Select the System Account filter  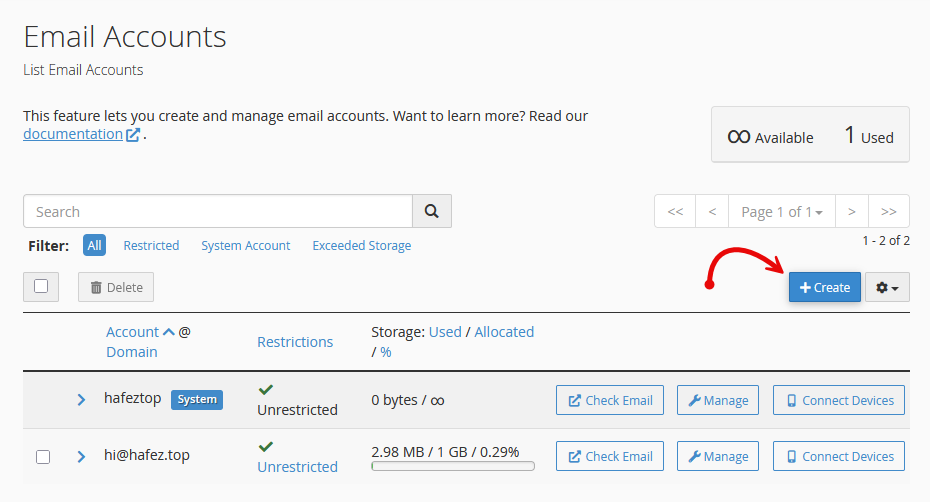pos(246,246)
